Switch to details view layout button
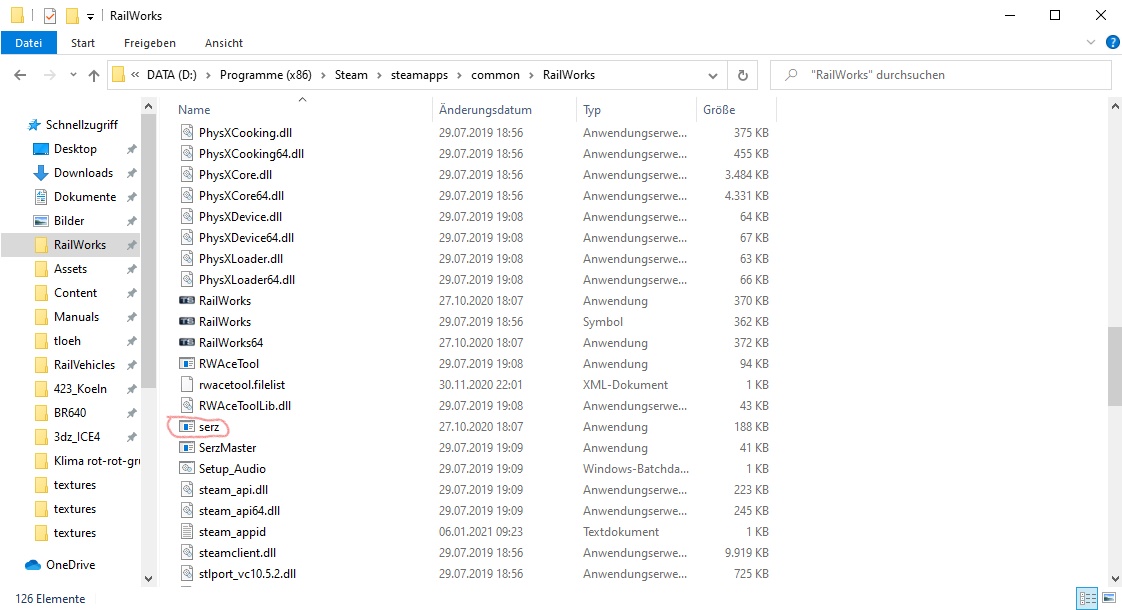This screenshot has width=1122, height=610. pos(1087,599)
